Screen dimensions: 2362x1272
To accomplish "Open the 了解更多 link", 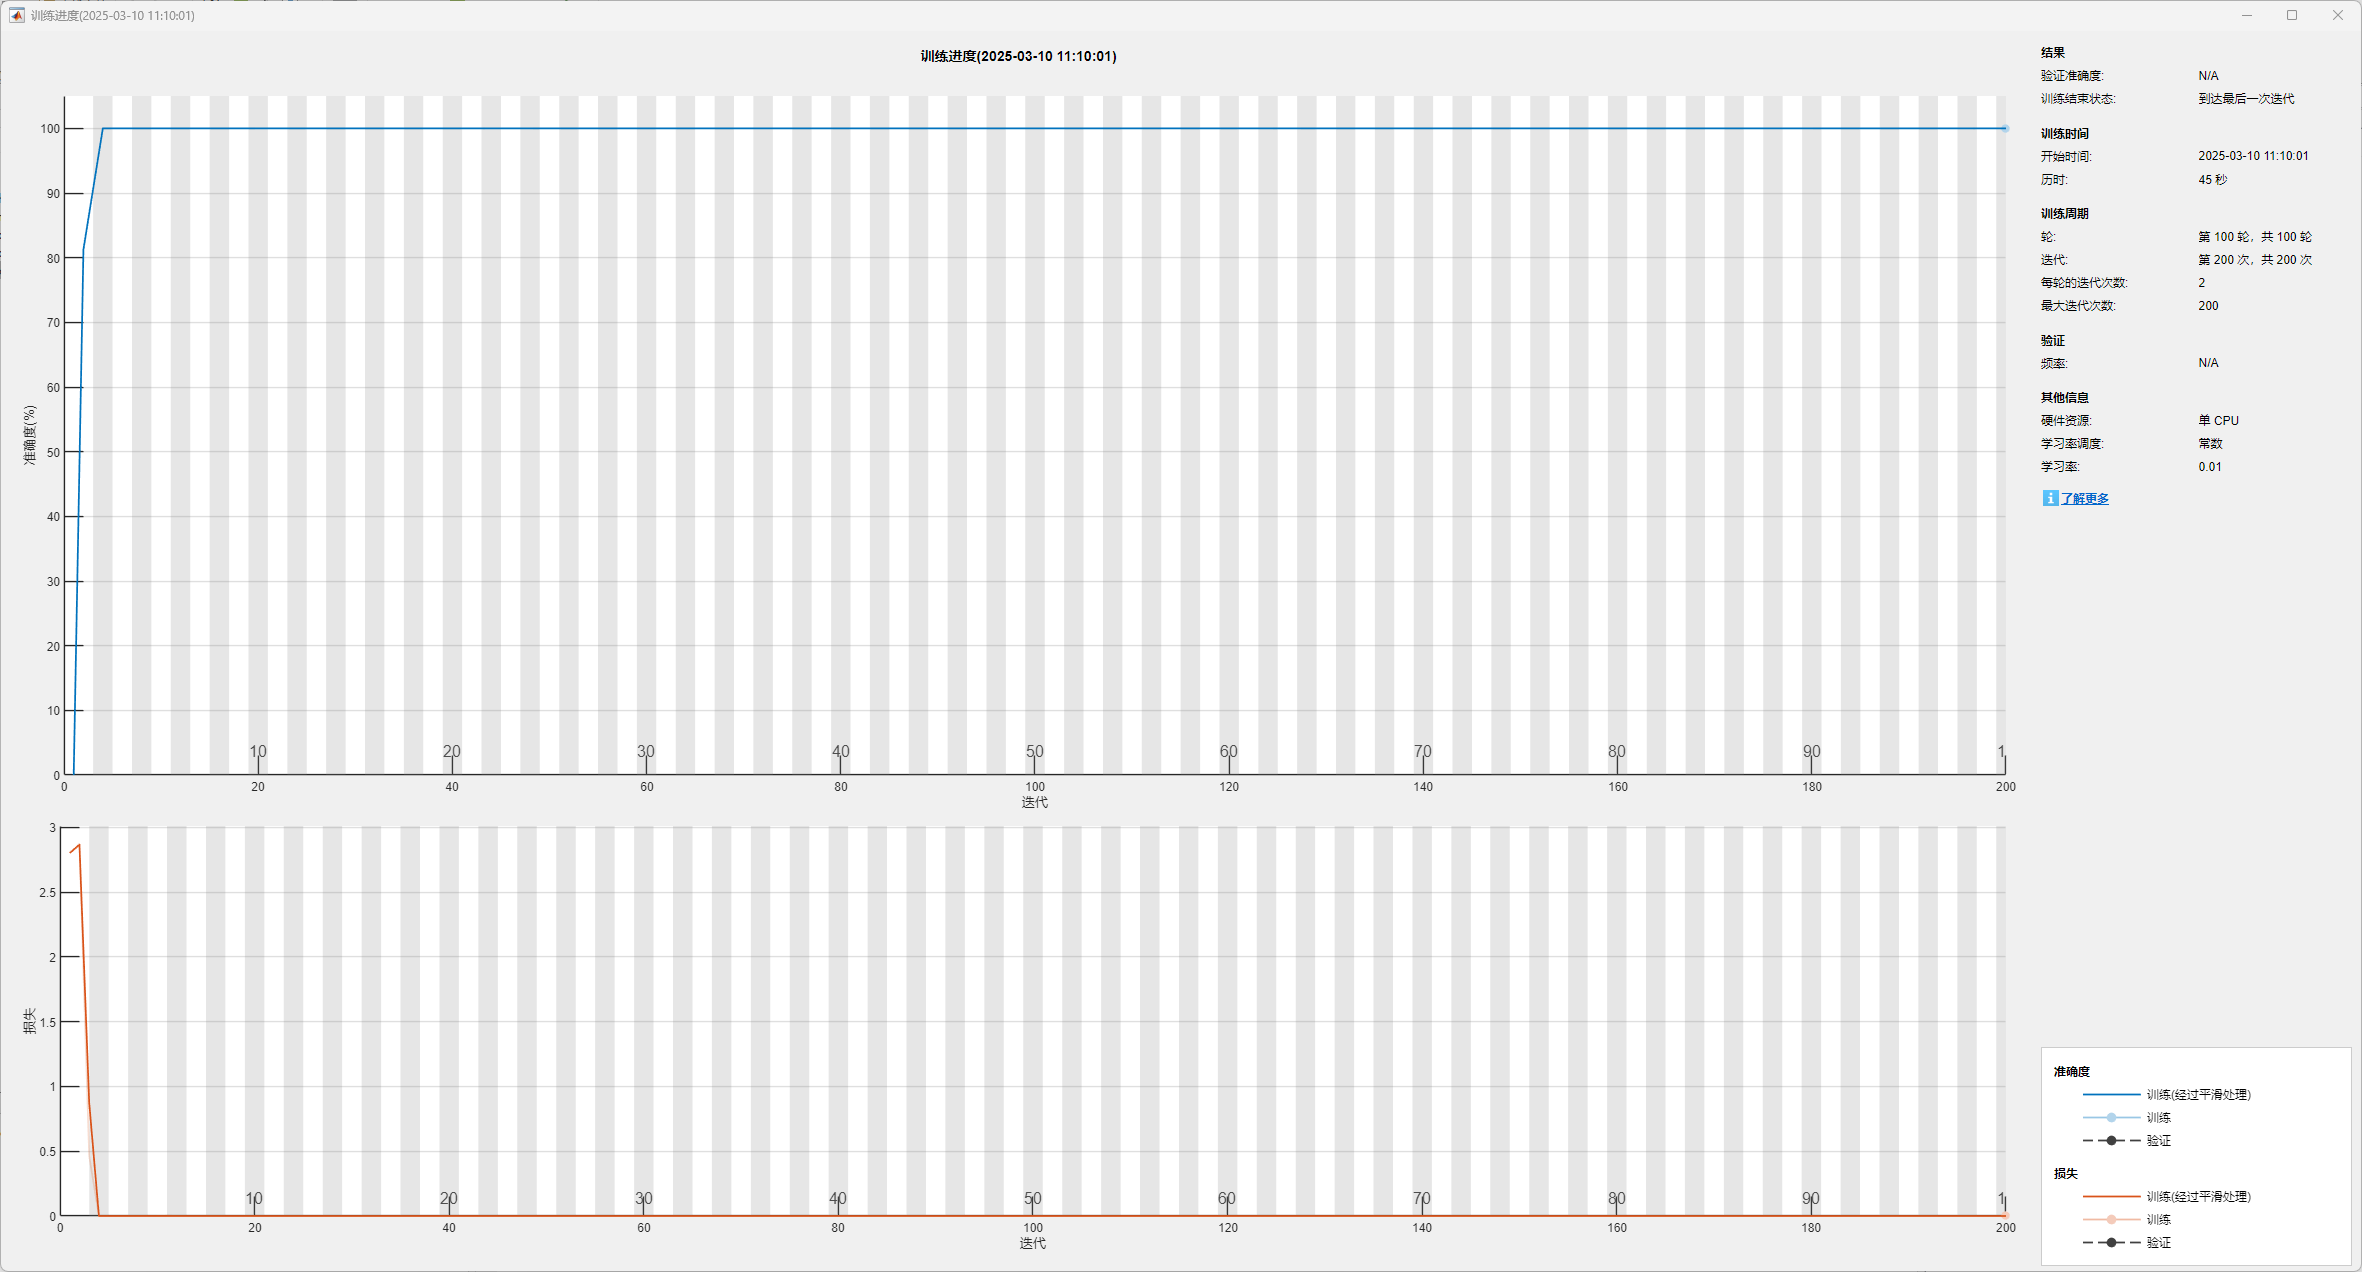I will (2085, 499).
